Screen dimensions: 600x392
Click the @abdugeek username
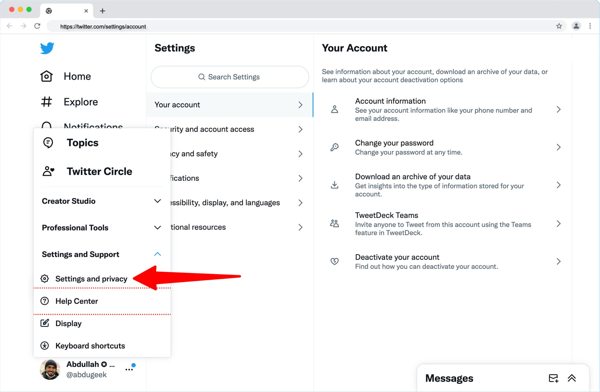(86, 375)
